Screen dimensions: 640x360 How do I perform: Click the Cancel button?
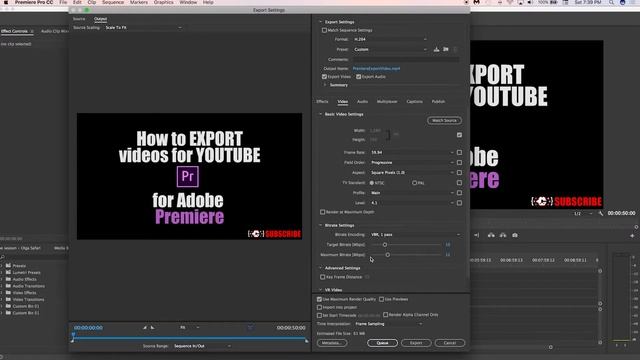(x=449, y=343)
